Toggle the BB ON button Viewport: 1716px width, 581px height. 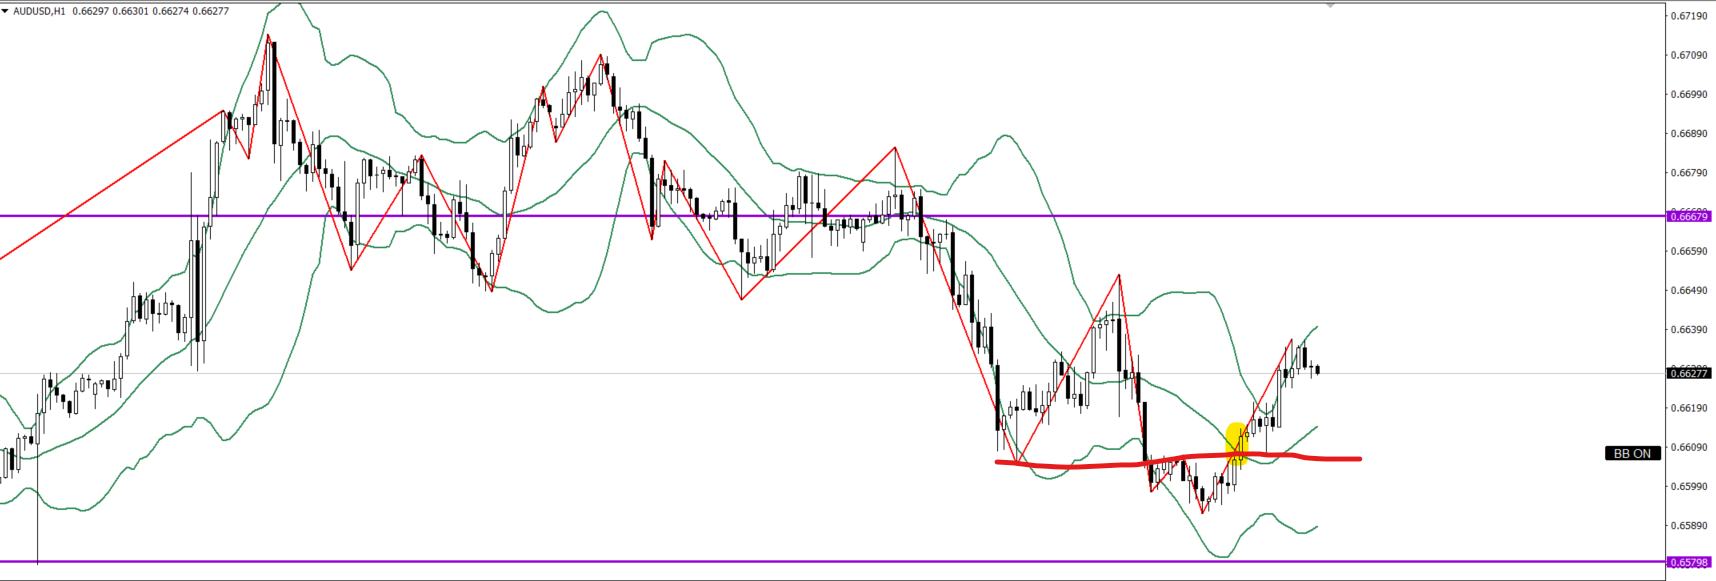(x=1632, y=453)
